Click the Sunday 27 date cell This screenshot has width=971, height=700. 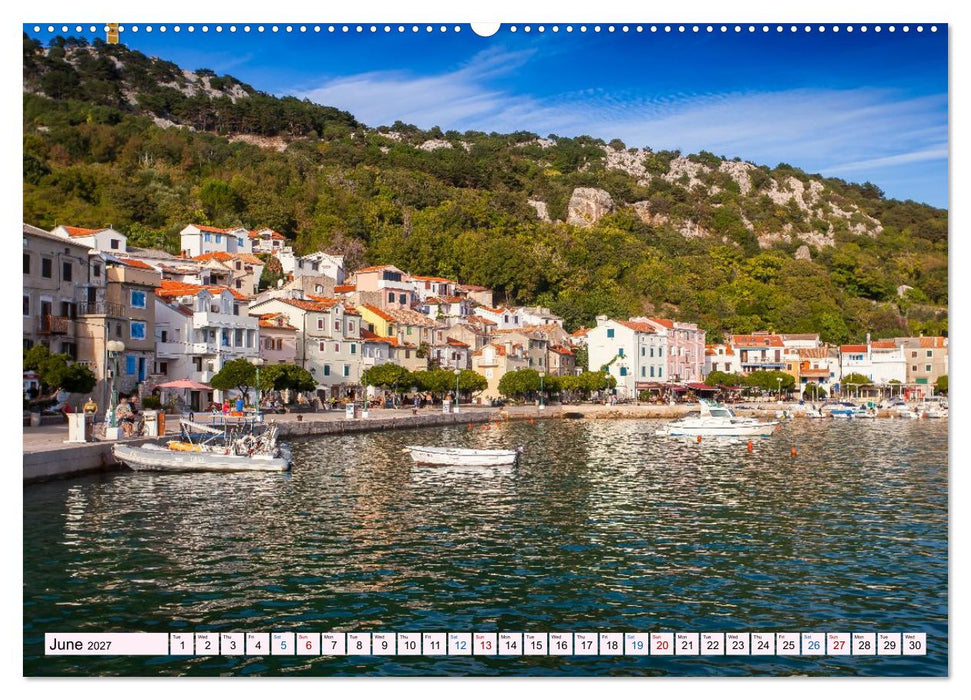(839, 644)
